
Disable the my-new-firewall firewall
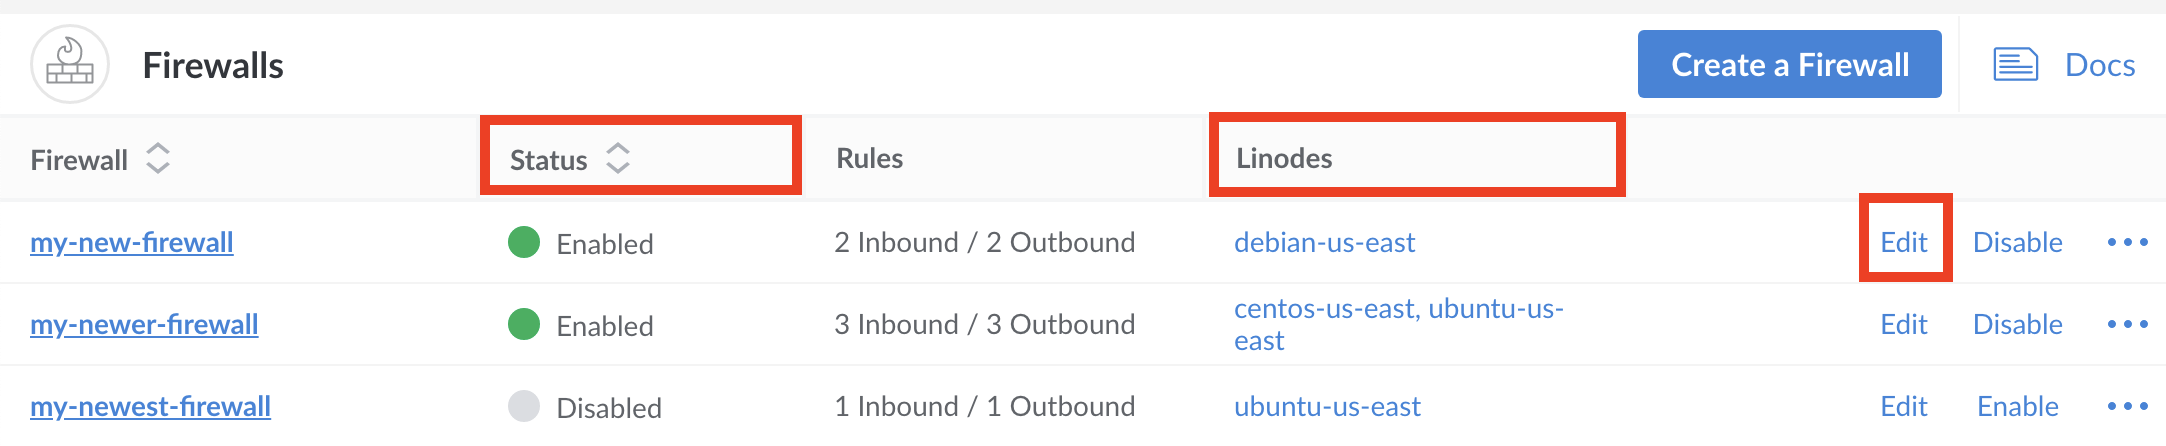tap(2017, 242)
